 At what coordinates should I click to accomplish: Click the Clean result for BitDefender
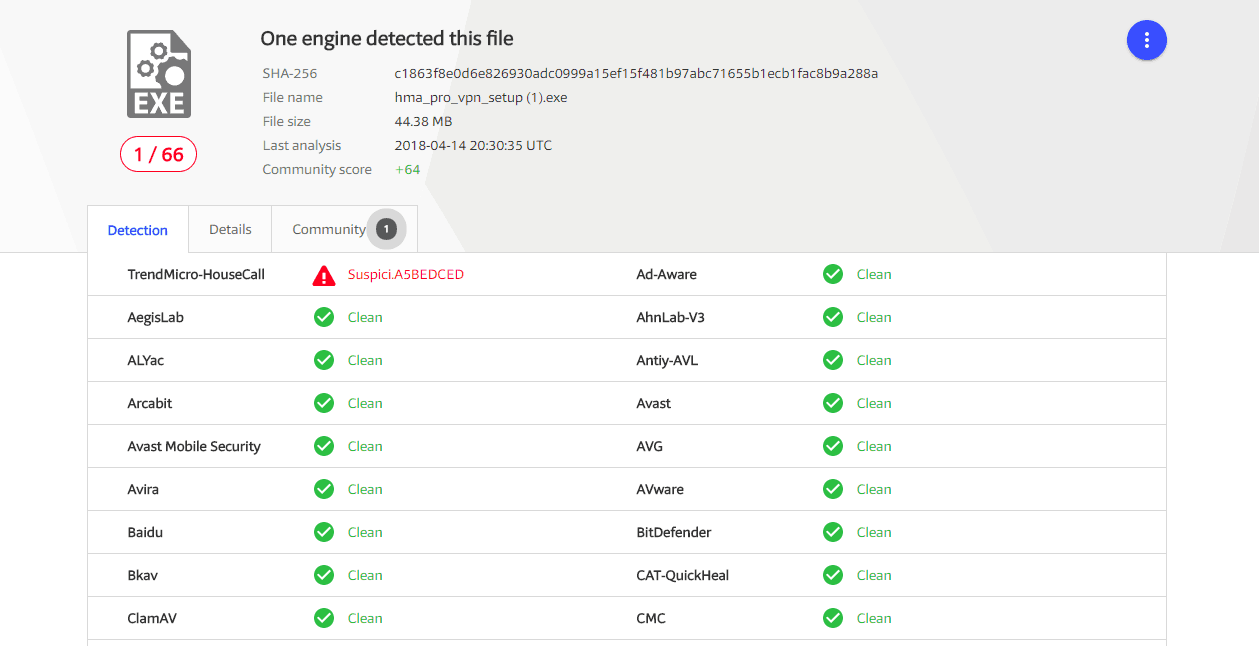click(874, 532)
